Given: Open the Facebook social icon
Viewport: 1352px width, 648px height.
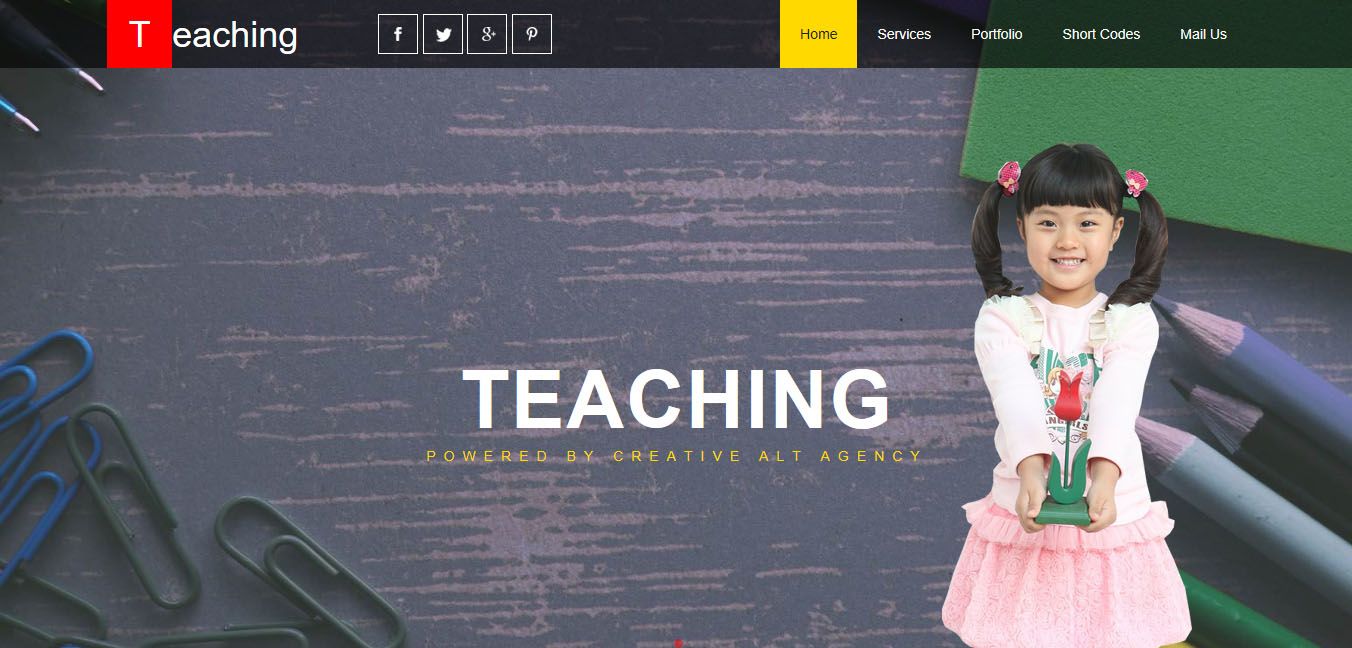Looking at the screenshot, I should (x=397, y=34).
